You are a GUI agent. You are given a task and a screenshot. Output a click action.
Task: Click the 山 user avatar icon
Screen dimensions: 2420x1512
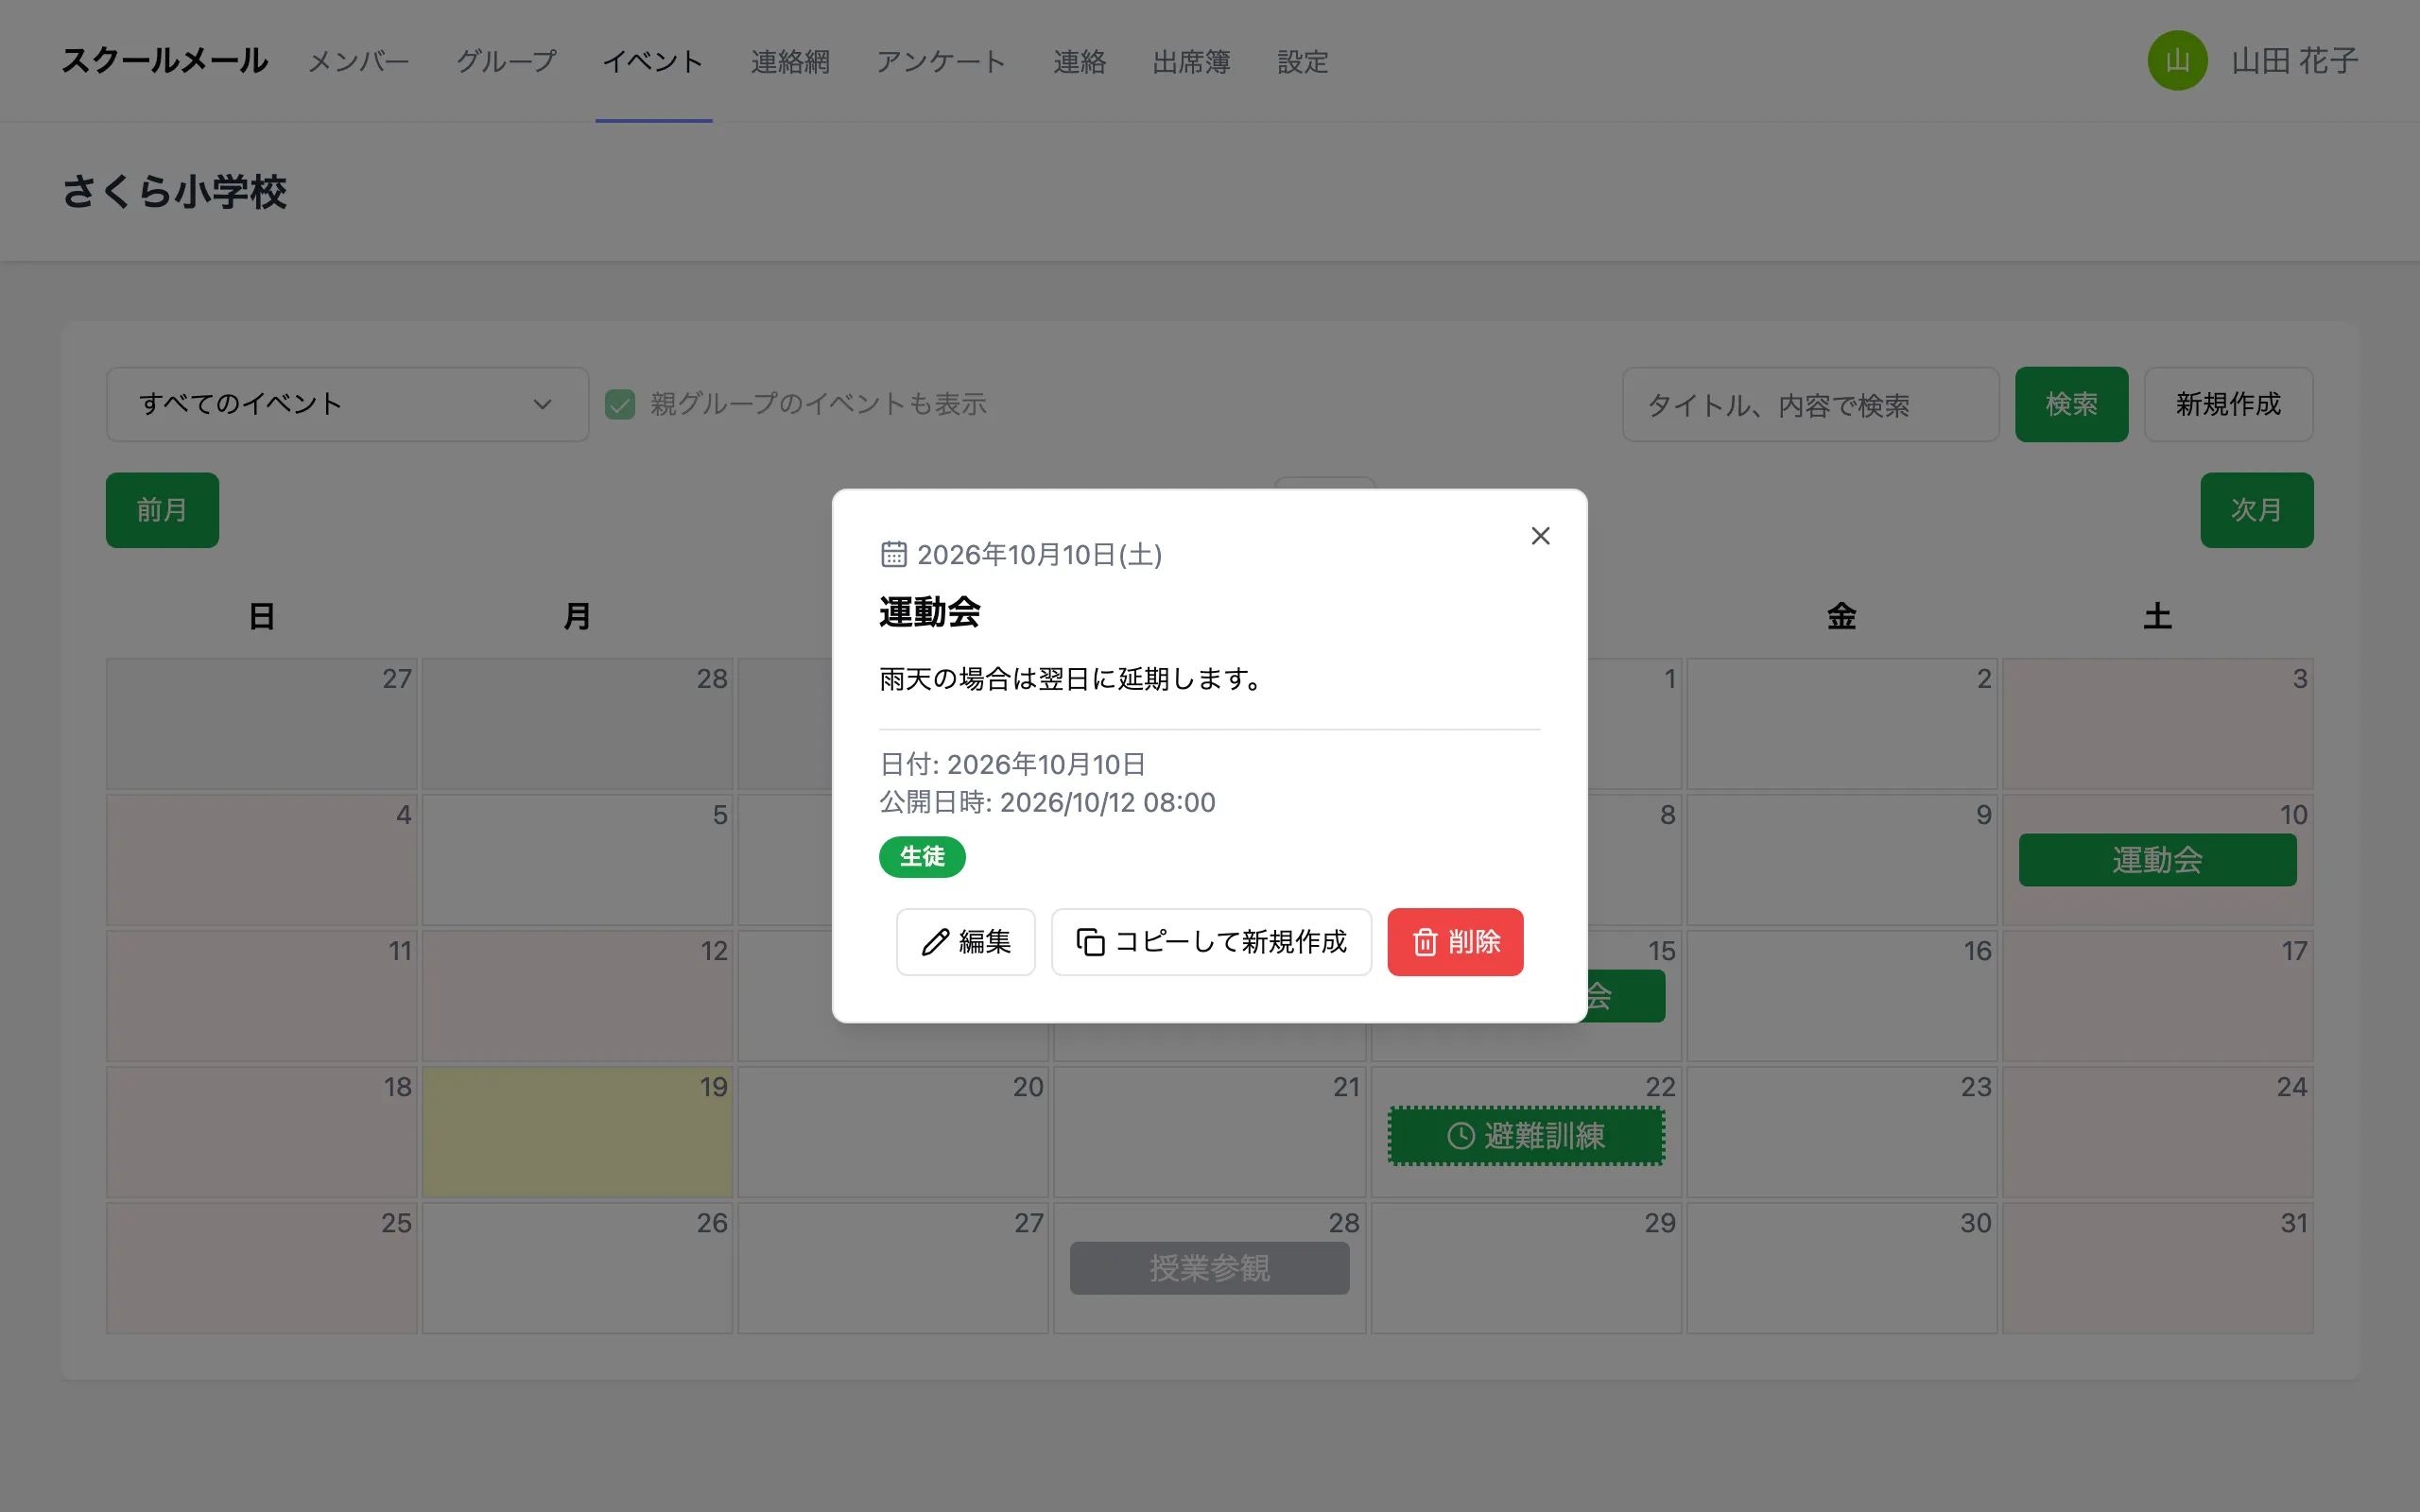tap(2177, 61)
